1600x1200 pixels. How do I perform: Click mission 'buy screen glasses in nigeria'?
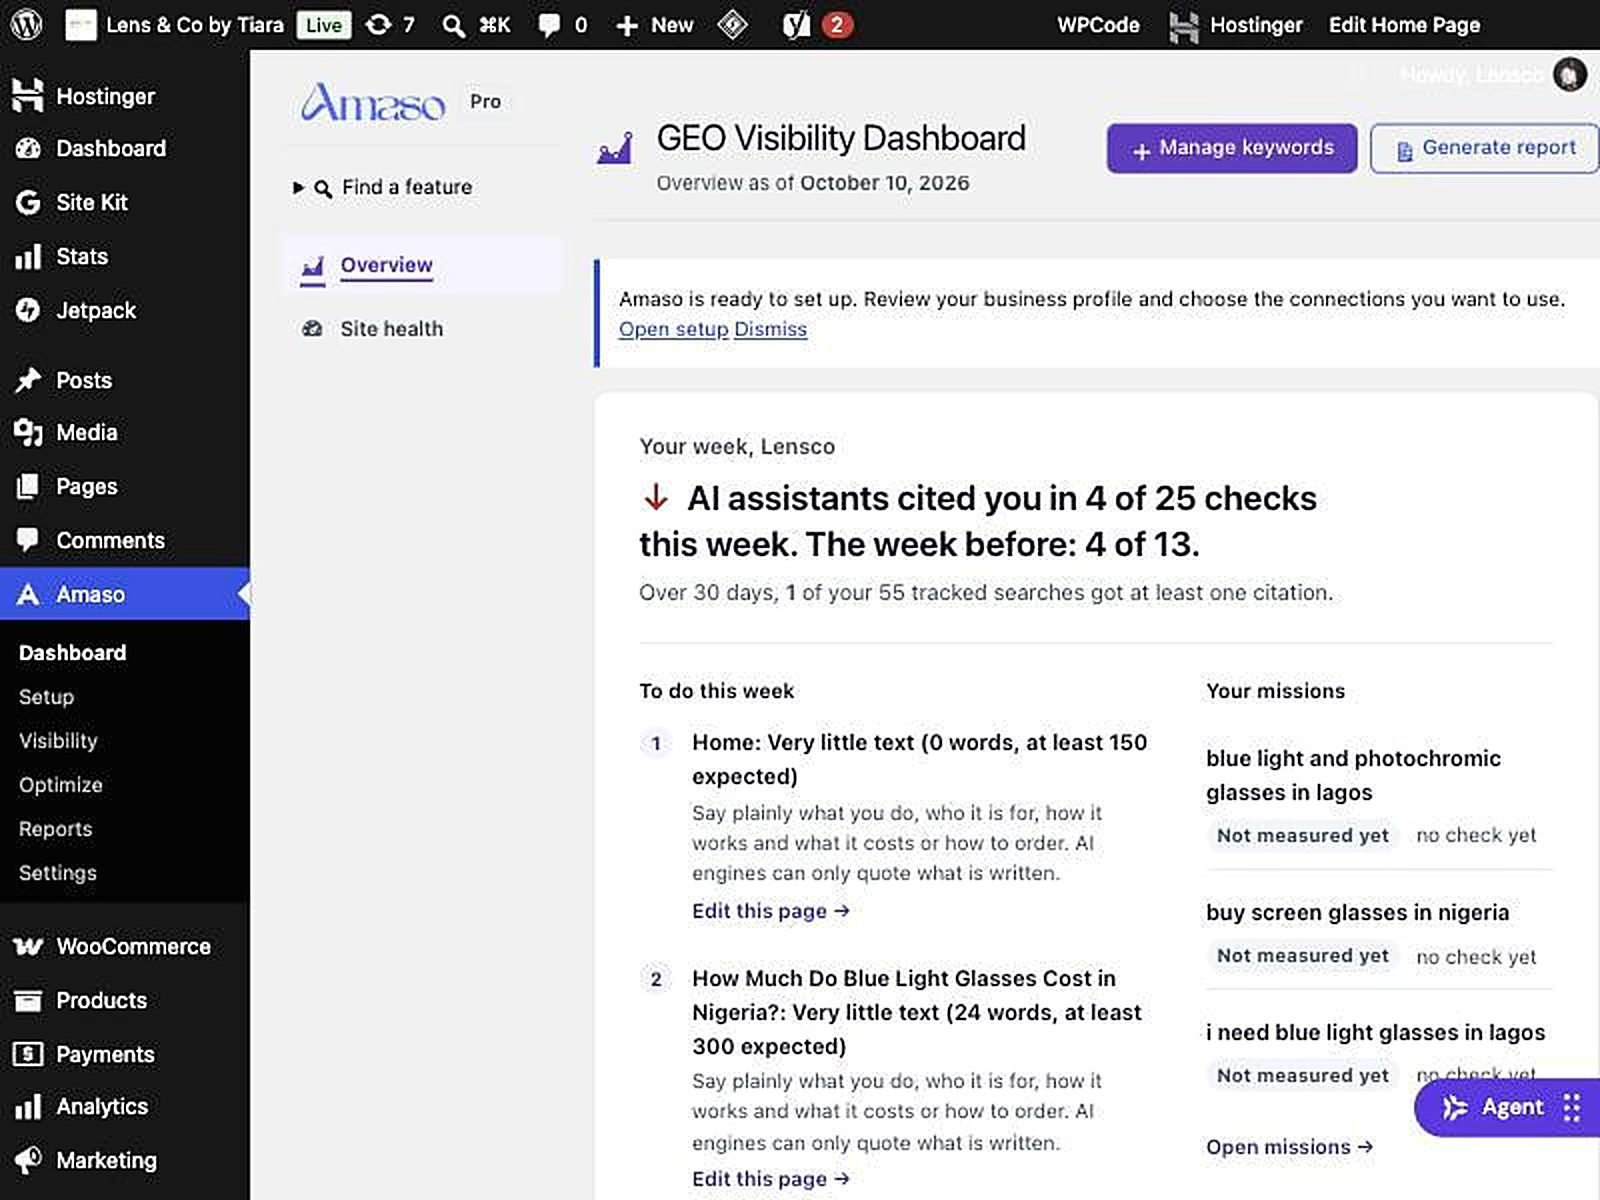coord(1357,912)
